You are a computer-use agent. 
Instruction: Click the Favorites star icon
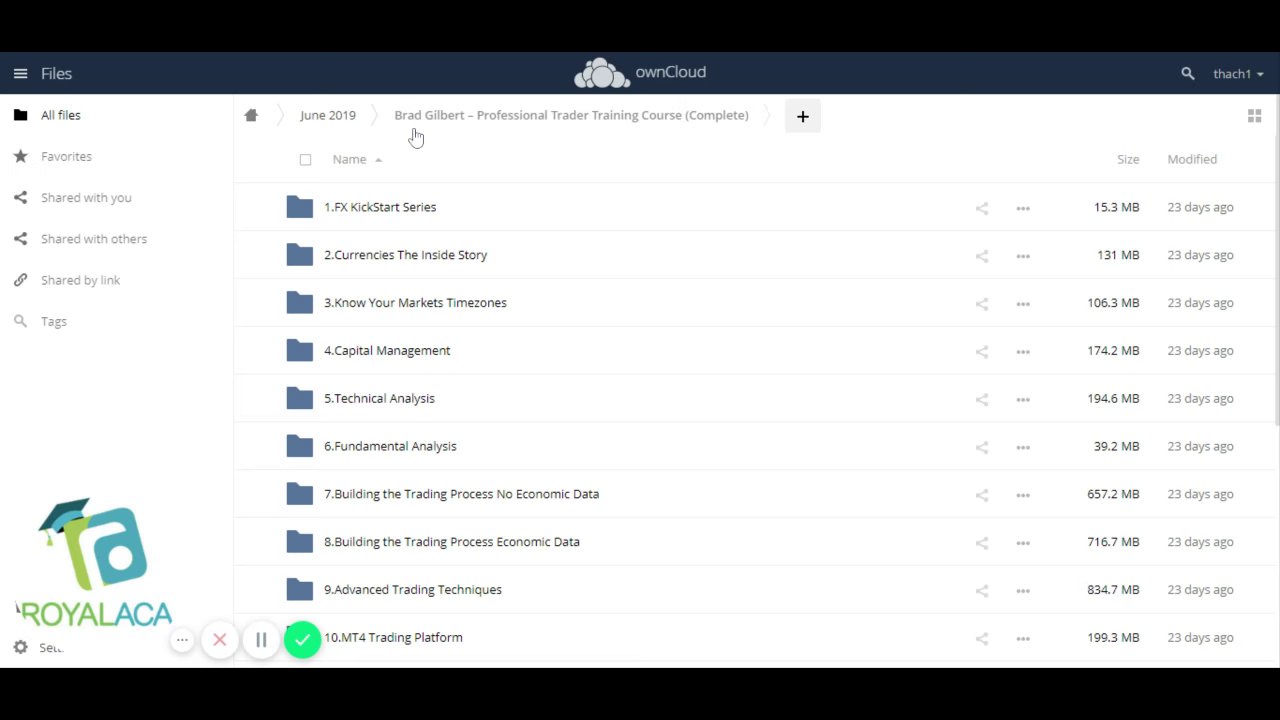coord(20,156)
